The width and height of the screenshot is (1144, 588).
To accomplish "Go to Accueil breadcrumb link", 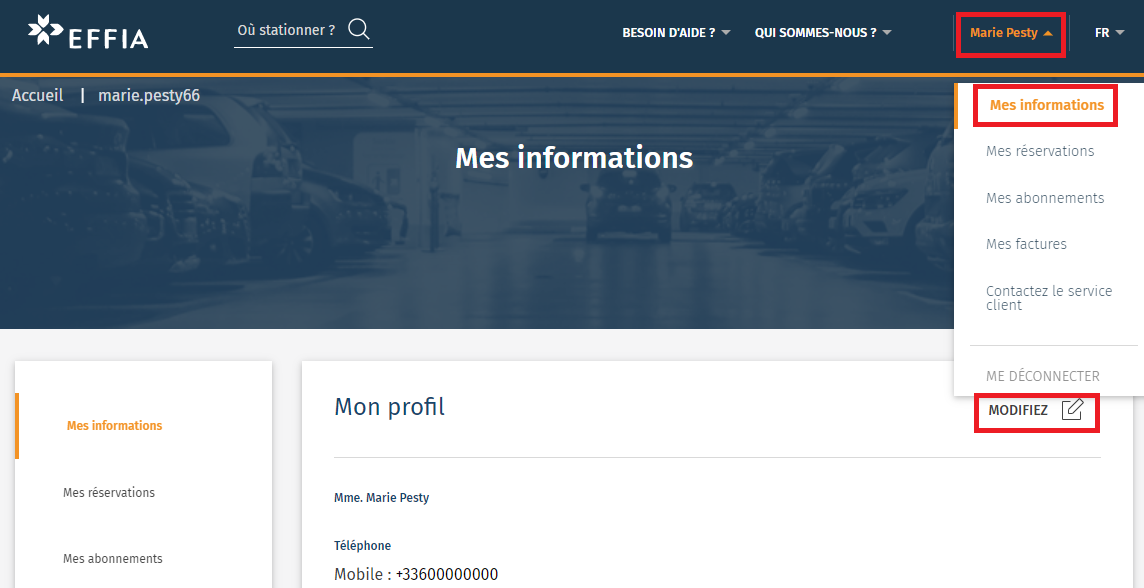I will pos(37,96).
